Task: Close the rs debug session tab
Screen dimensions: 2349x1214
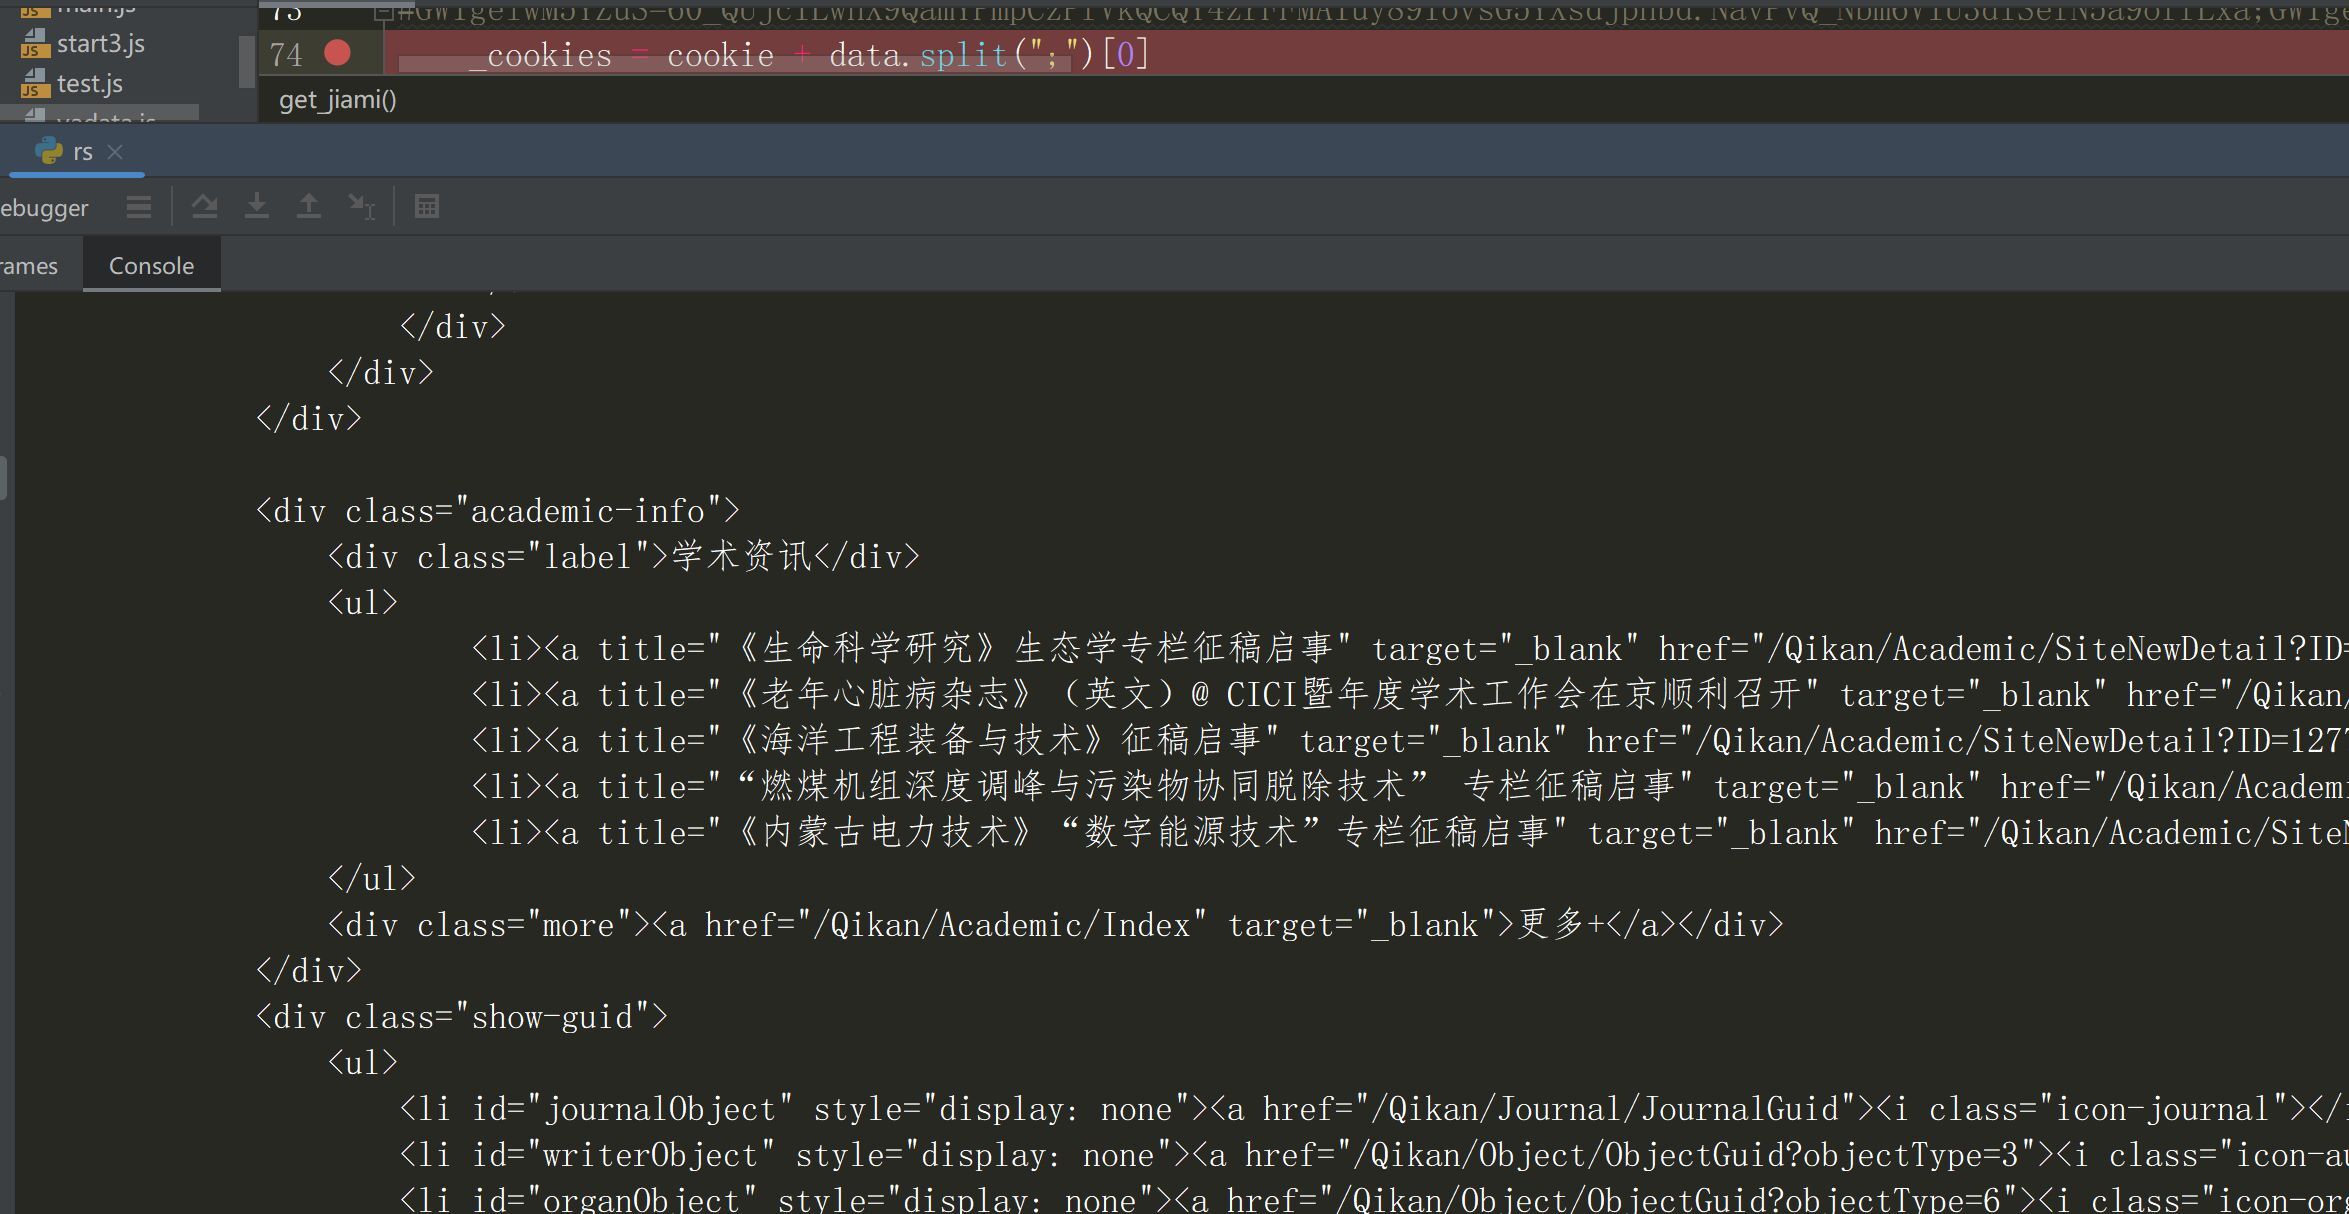Action: pyautogui.click(x=115, y=152)
